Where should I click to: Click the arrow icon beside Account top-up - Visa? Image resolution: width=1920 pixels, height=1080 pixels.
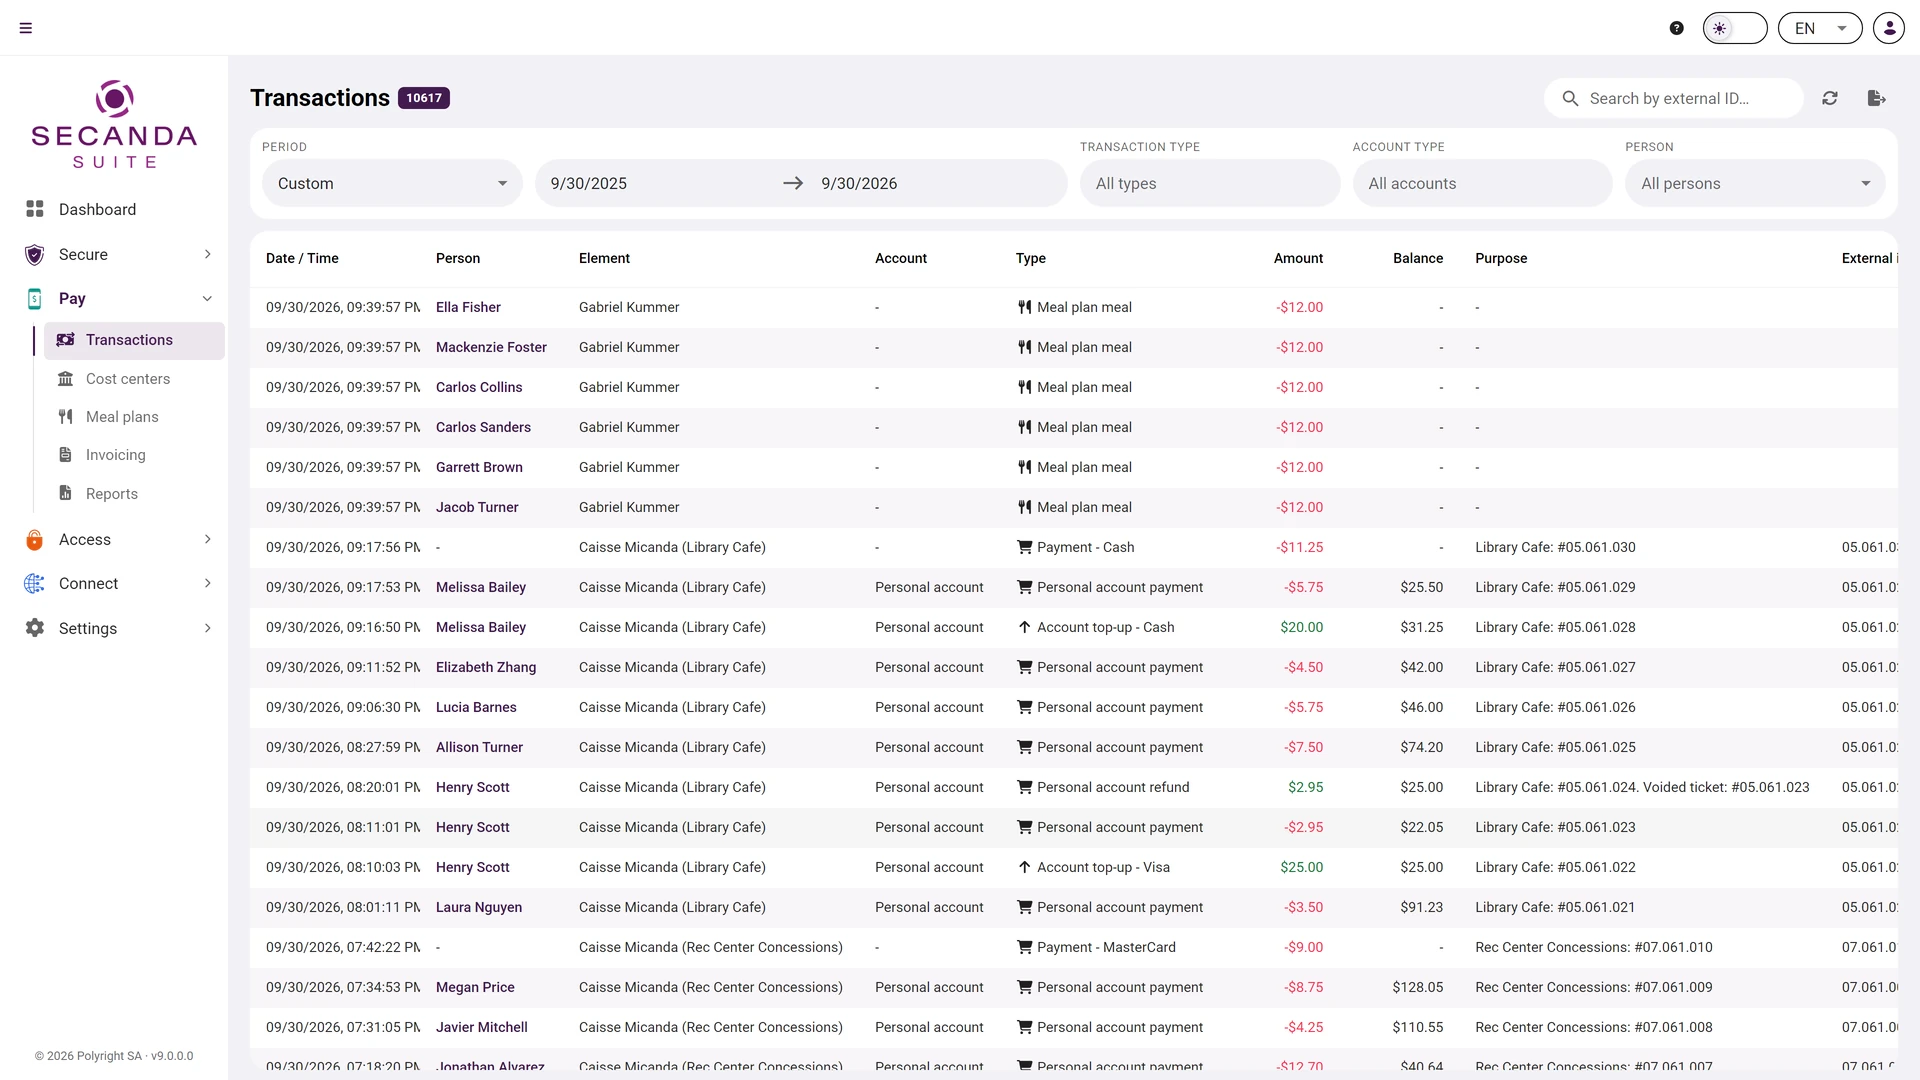click(x=1024, y=867)
